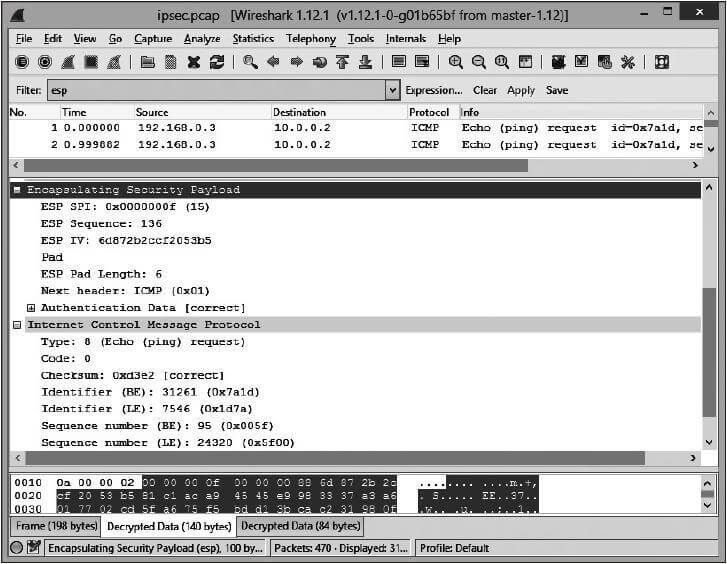
Task: Expand the Authentication Data [correct] node
Action: tap(31, 308)
